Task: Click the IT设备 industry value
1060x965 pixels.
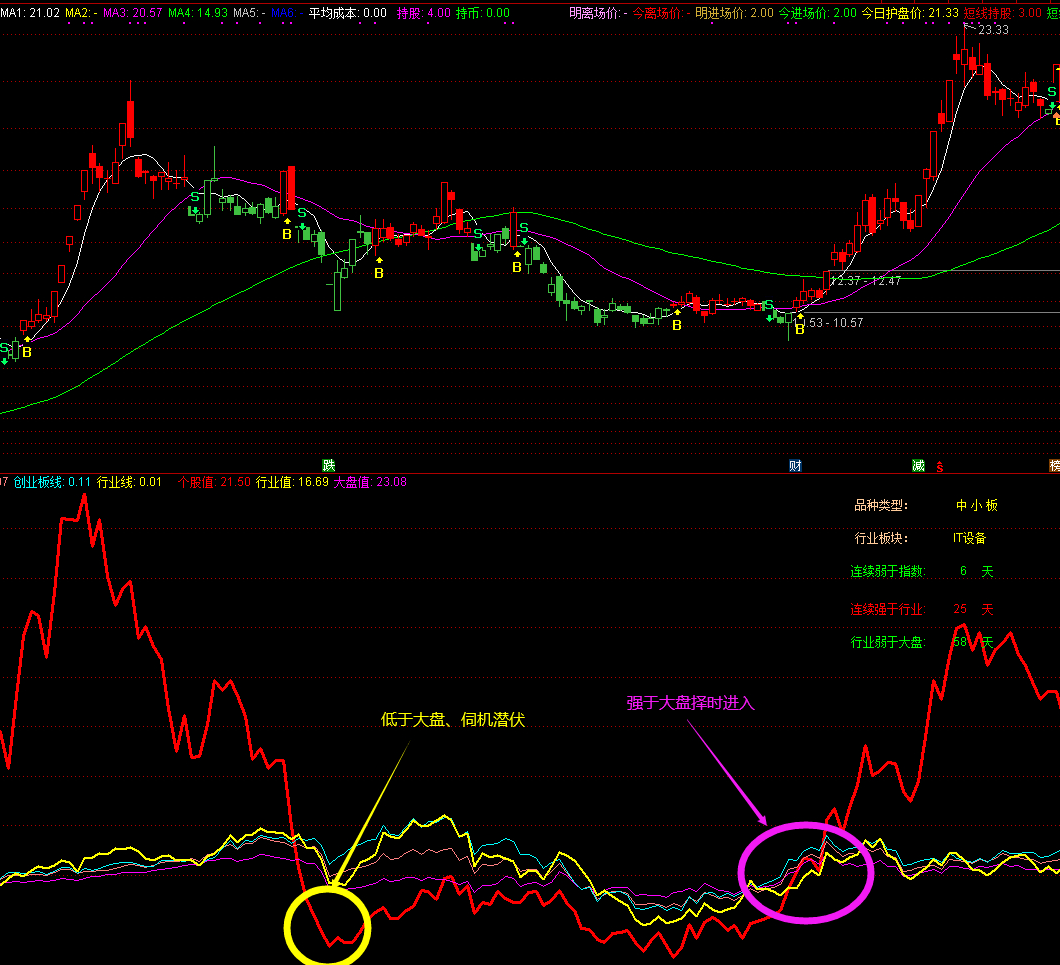Action: click(969, 538)
